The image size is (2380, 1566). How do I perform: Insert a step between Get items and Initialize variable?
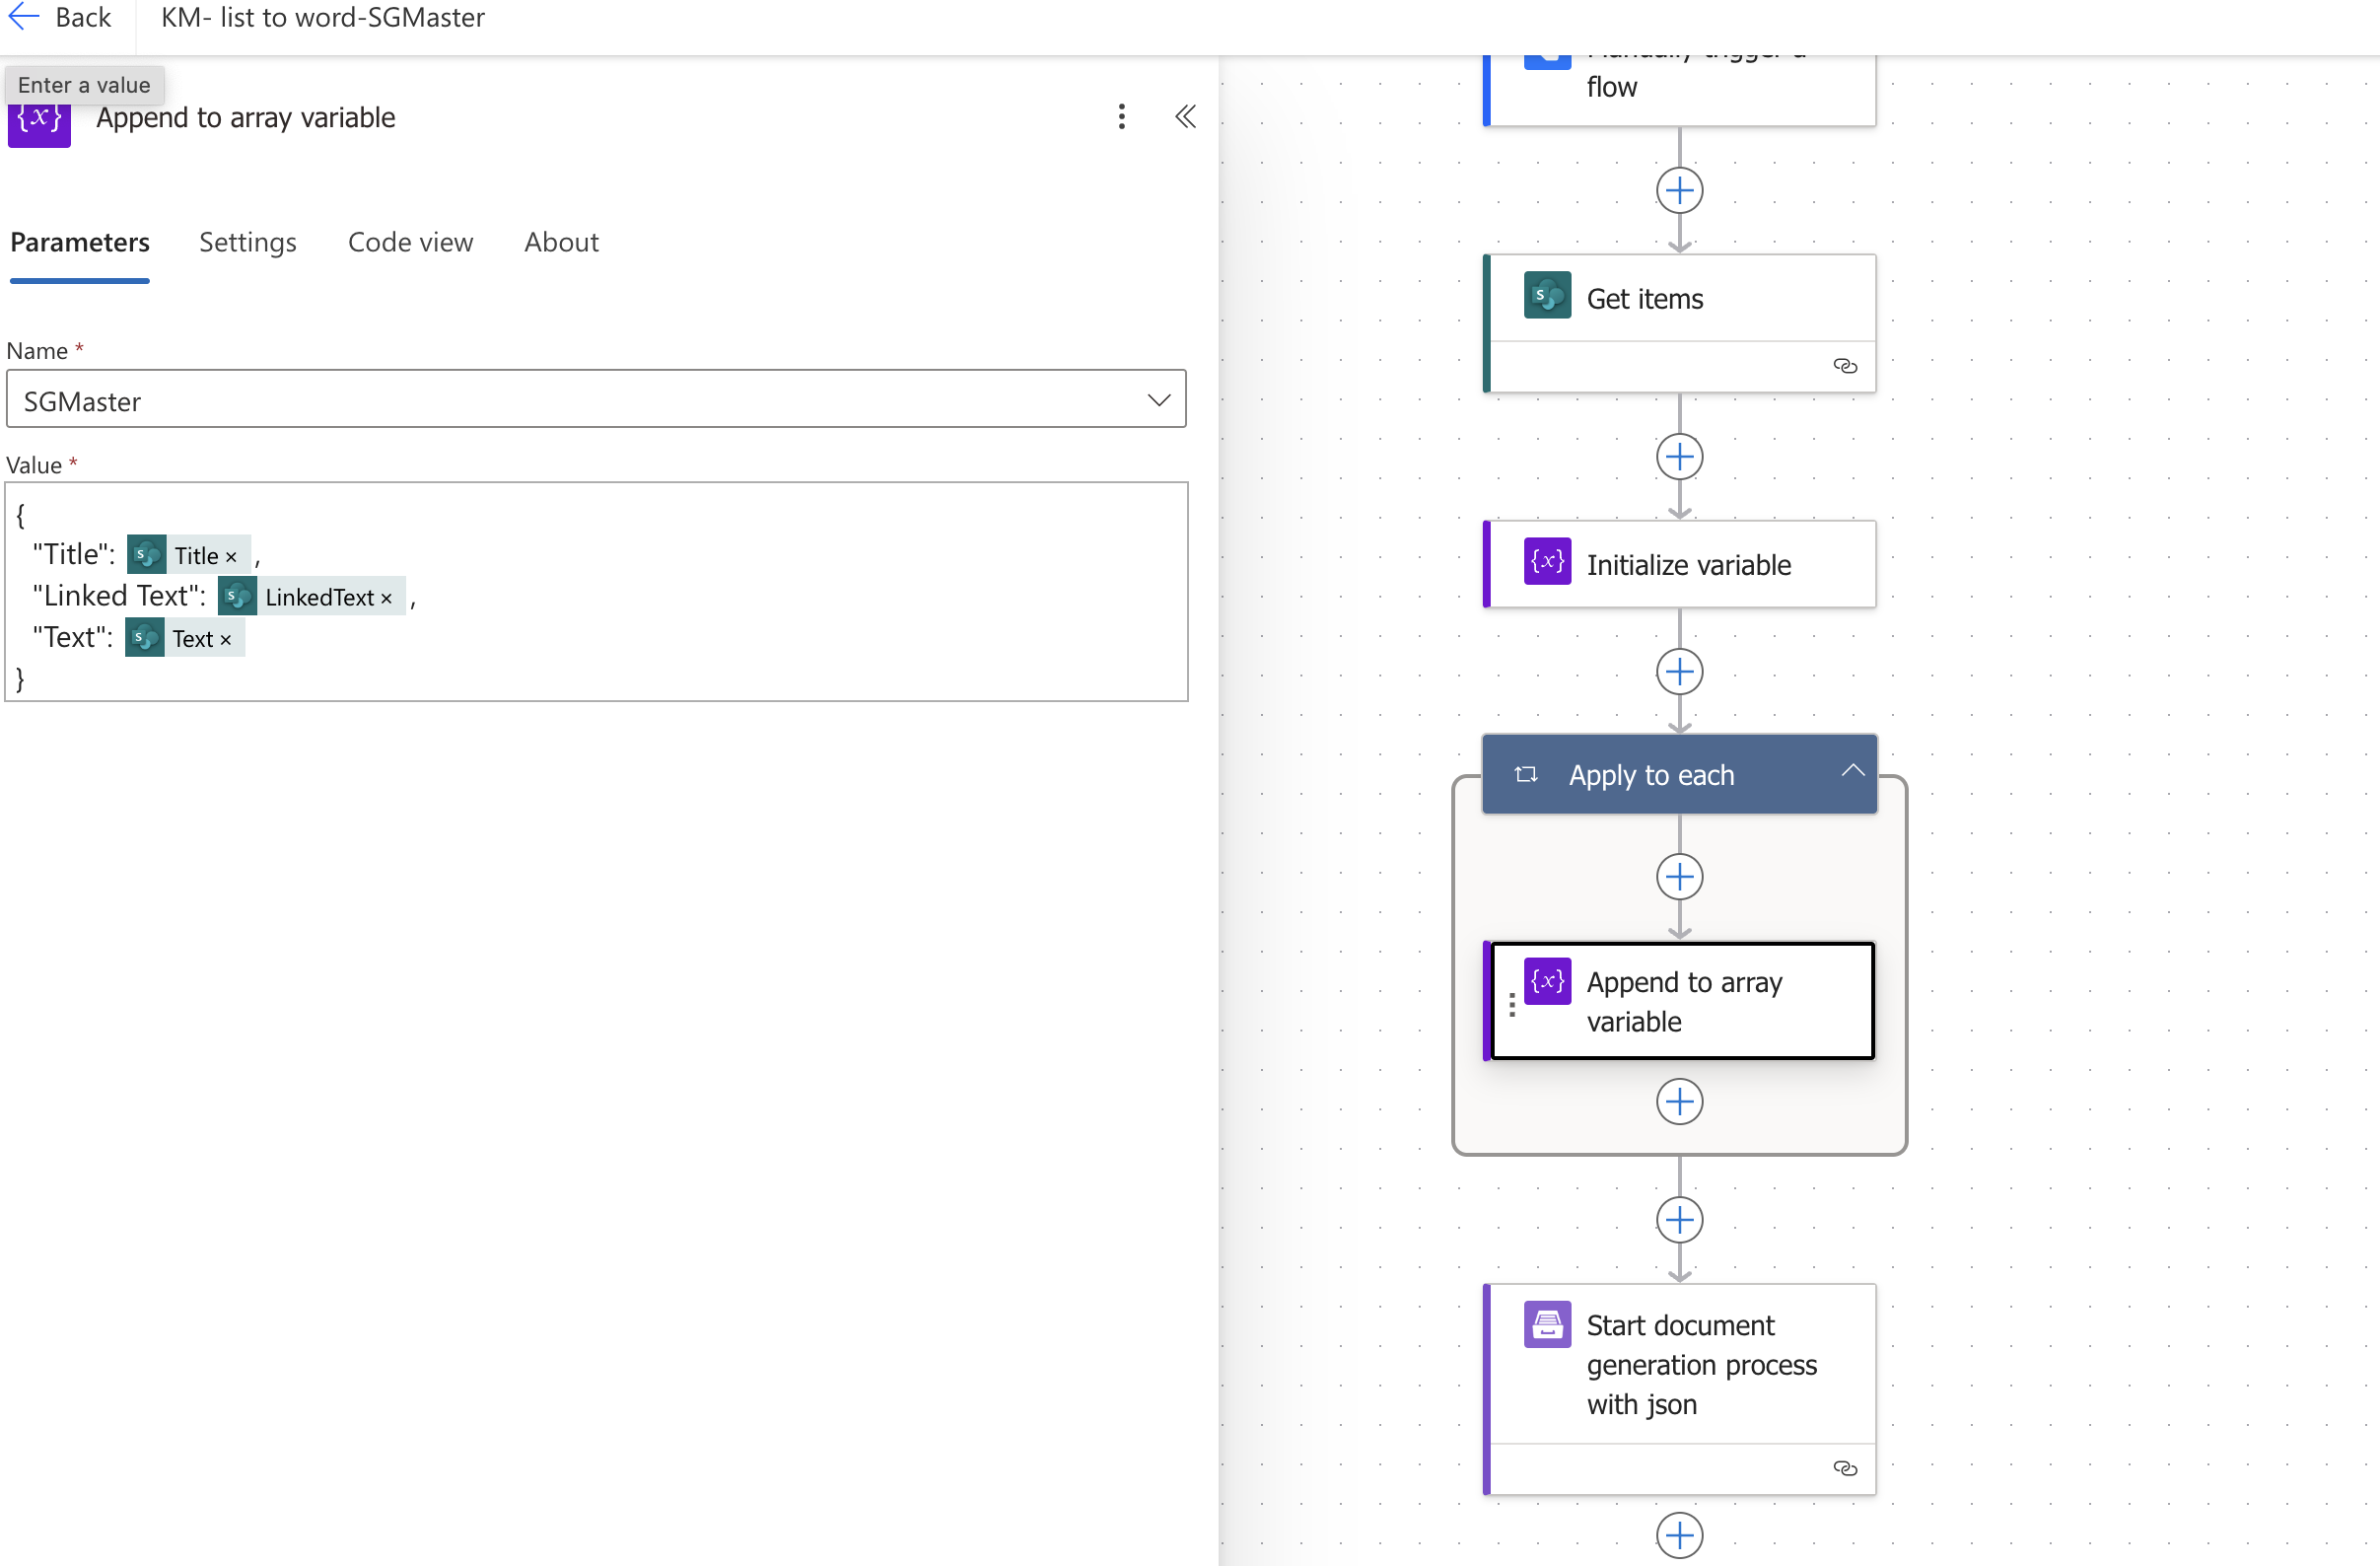[x=1679, y=457]
